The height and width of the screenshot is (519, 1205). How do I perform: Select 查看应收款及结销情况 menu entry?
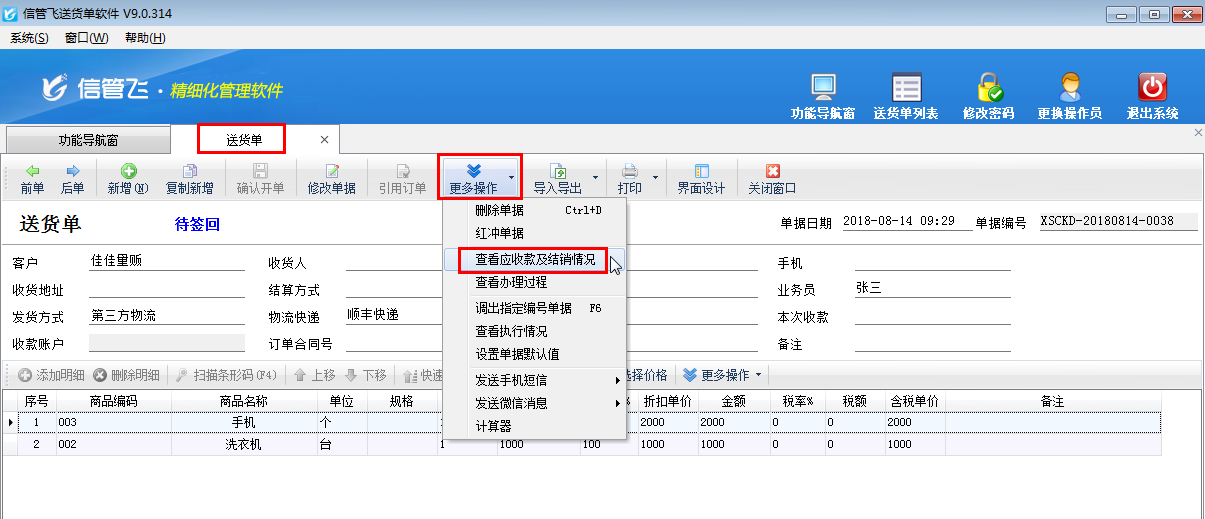tap(535, 260)
